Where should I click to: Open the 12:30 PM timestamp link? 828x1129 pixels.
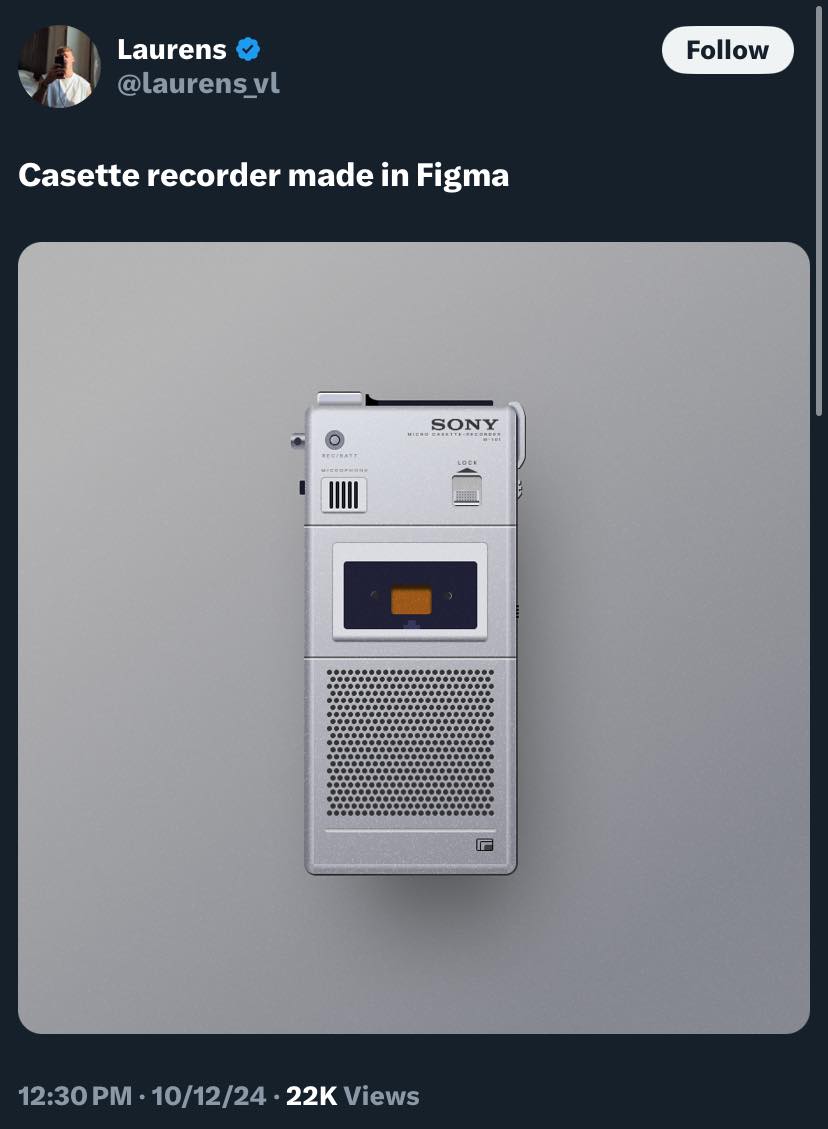tap(75, 1096)
